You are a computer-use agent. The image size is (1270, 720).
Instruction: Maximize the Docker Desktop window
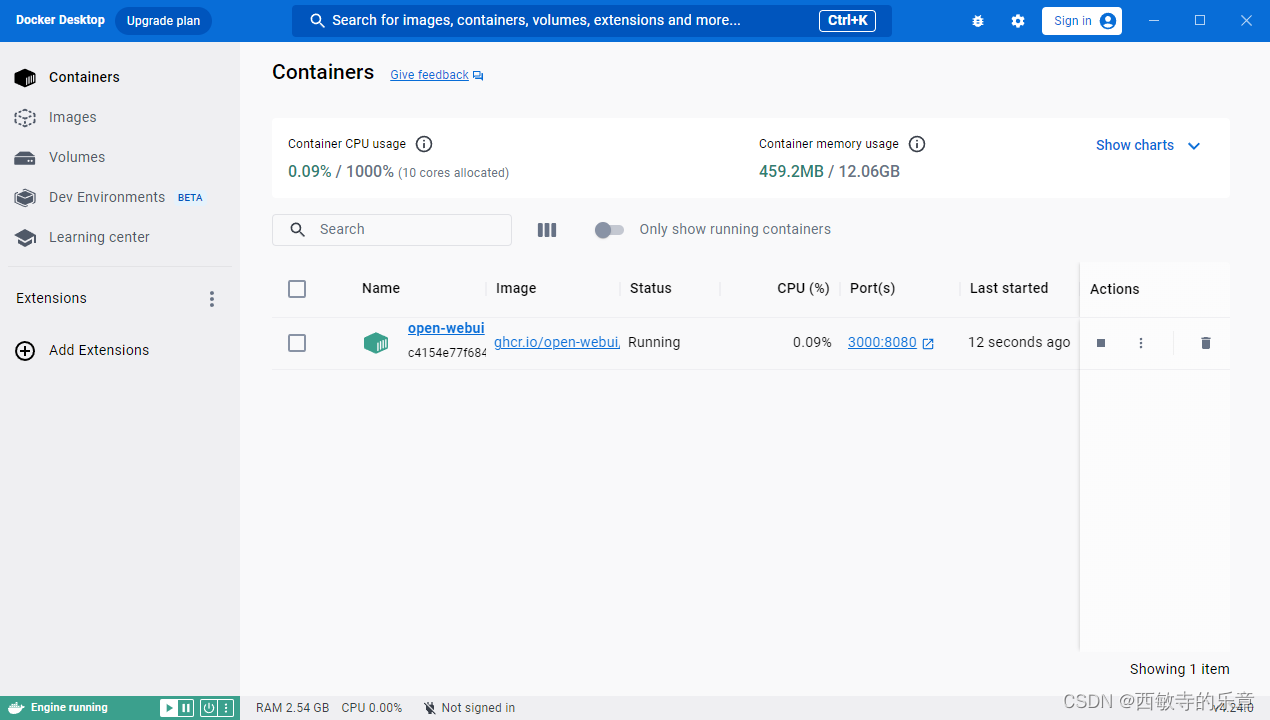1200,21
